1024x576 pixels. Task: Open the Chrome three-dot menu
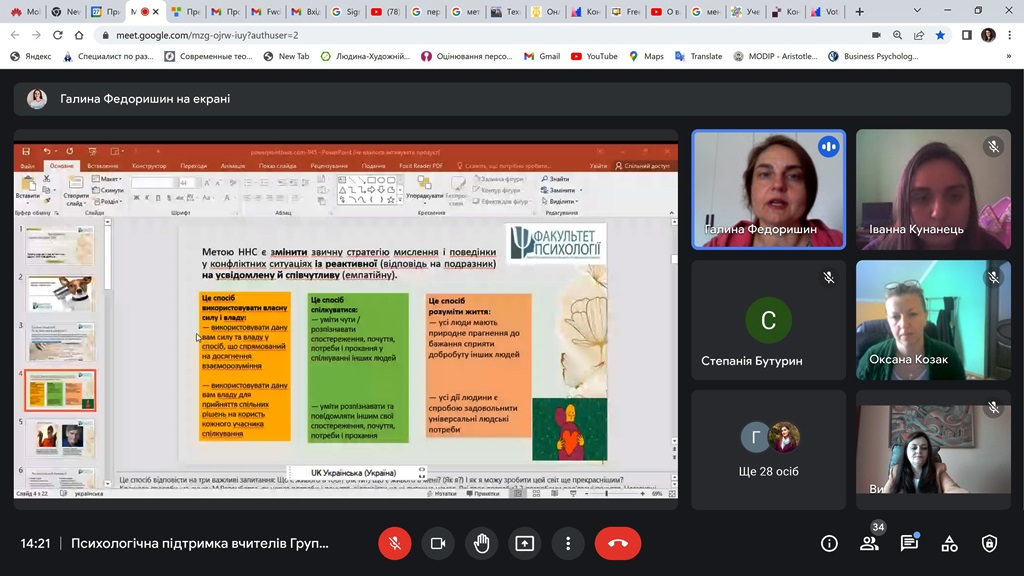1010,34
